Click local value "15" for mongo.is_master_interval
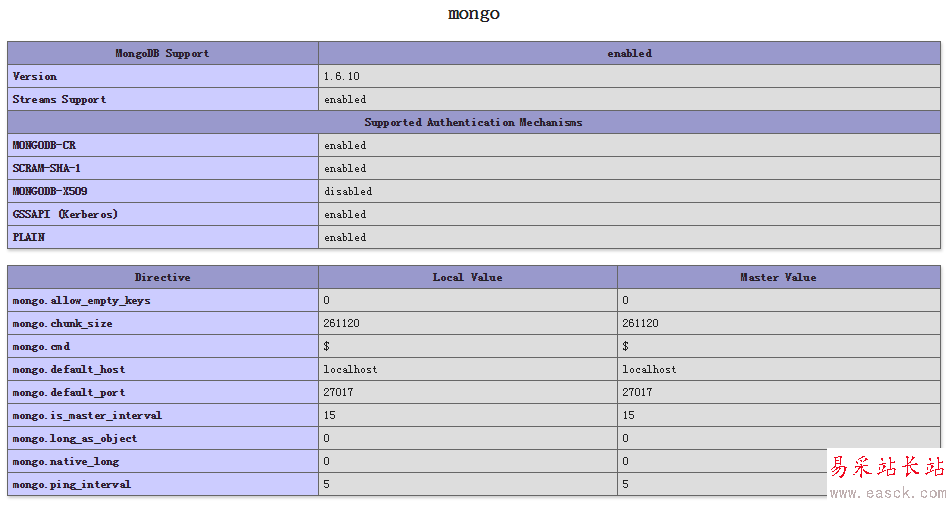The height and width of the screenshot is (508, 947). 329,415
